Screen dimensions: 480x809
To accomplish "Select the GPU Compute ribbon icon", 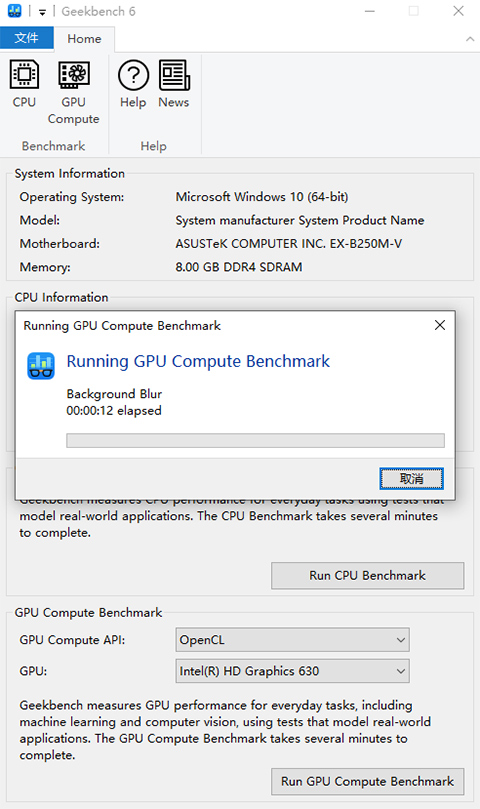I will pos(73,92).
